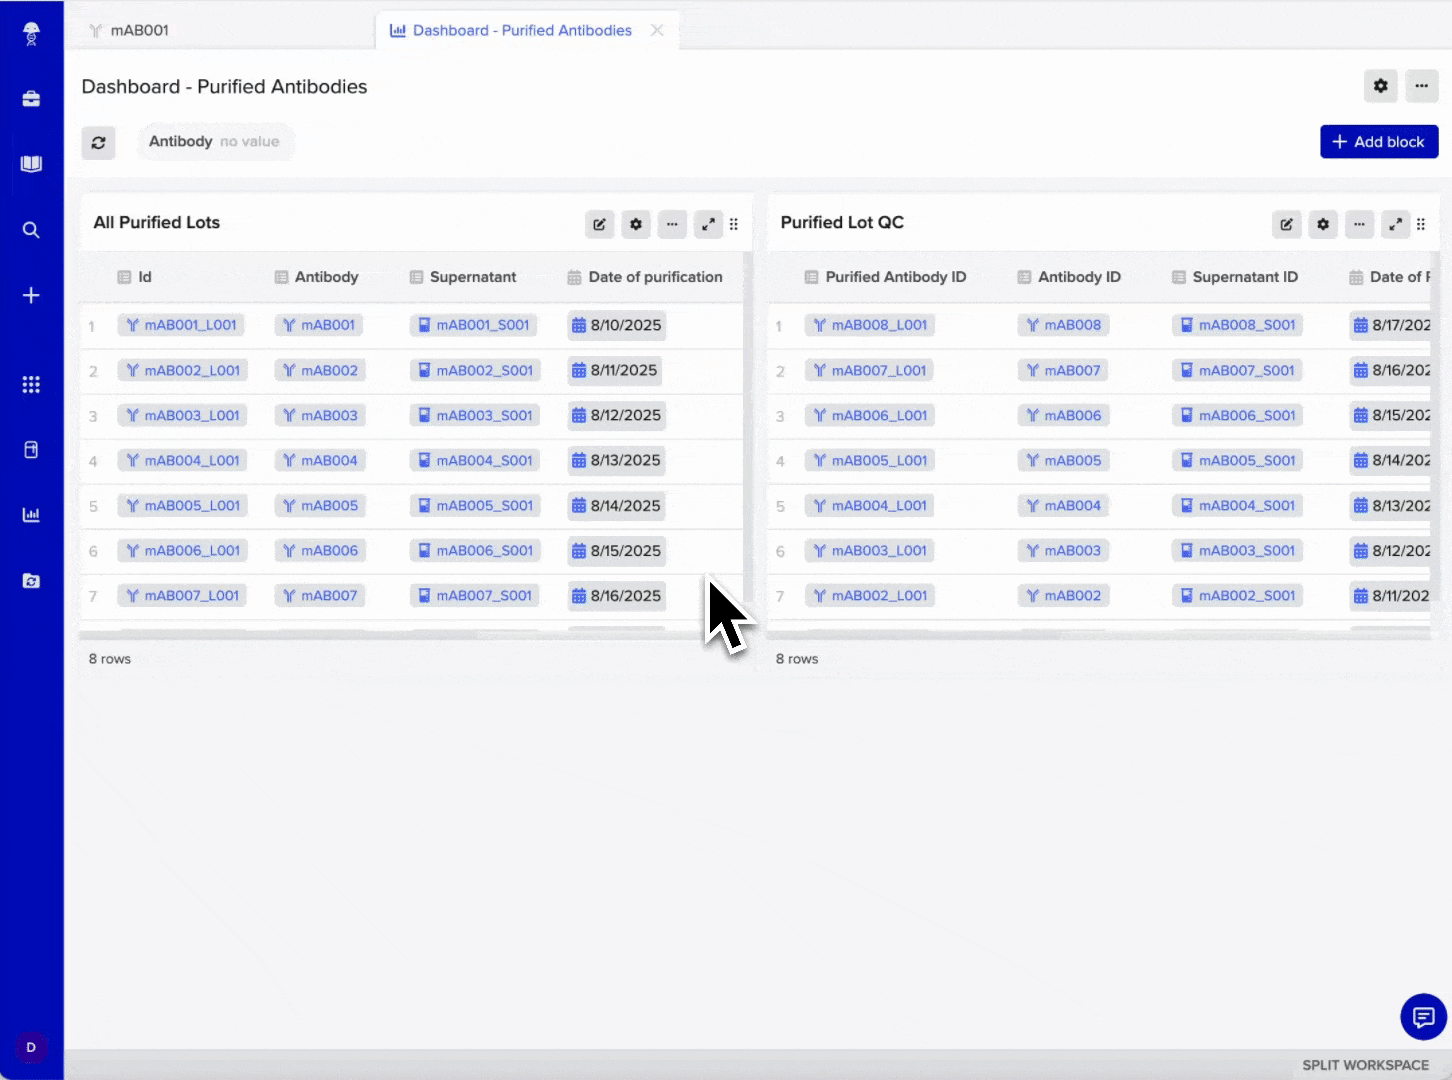Click the refresh dashboard icon
Viewport: 1452px width, 1080px height.
(98, 143)
